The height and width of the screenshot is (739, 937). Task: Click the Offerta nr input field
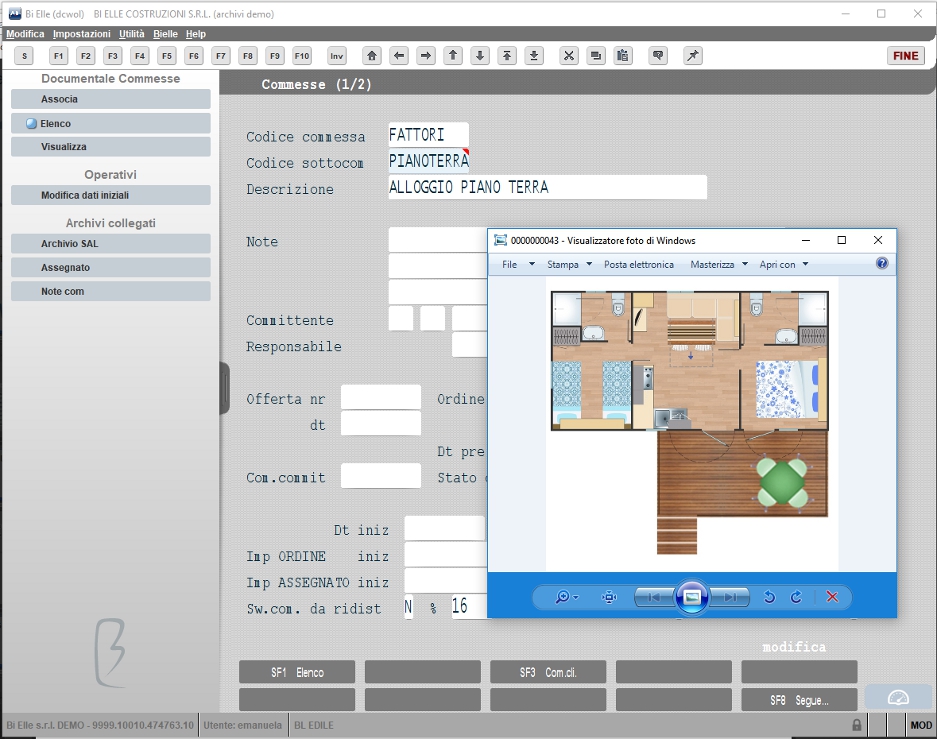click(381, 397)
